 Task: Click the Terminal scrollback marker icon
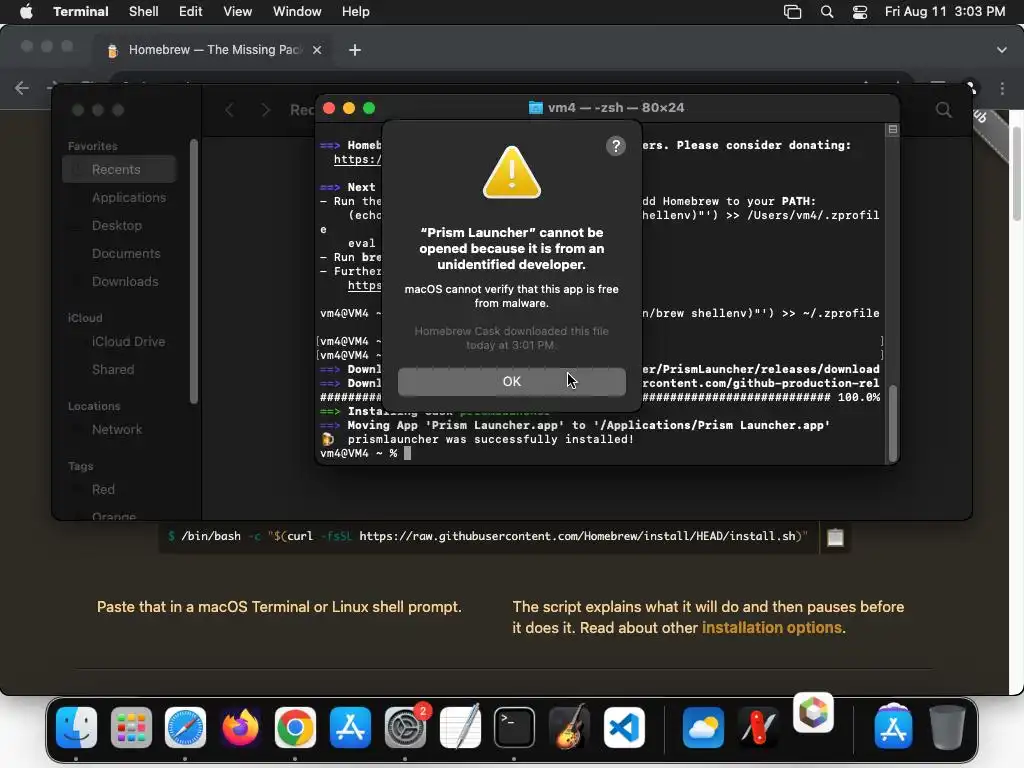point(893,130)
